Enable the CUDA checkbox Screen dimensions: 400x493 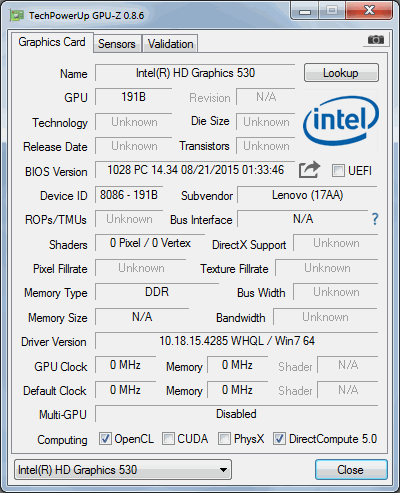(168, 439)
